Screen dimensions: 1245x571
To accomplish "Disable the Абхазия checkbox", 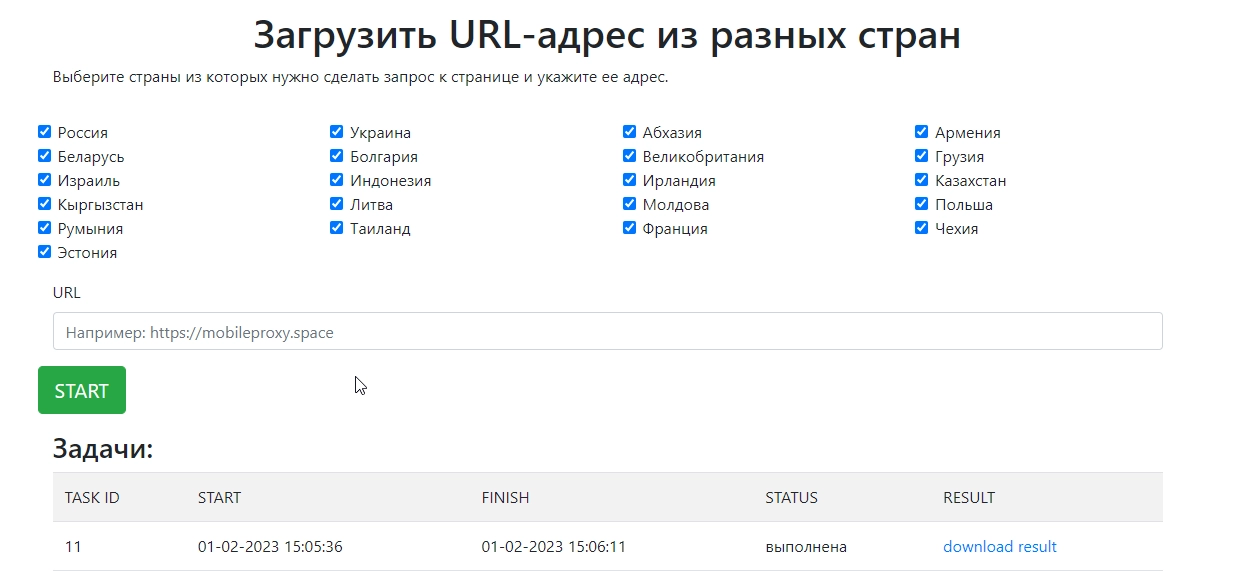I will (x=629, y=132).
